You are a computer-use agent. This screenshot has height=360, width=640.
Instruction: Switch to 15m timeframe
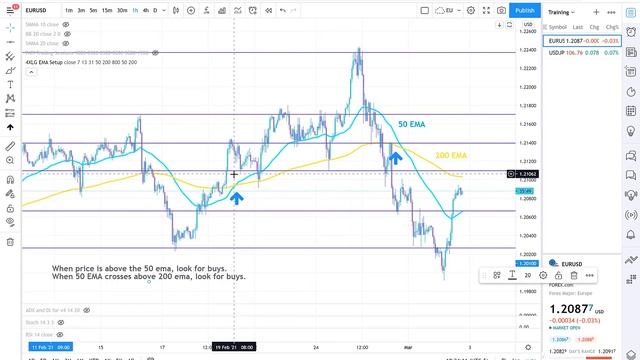(x=107, y=11)
